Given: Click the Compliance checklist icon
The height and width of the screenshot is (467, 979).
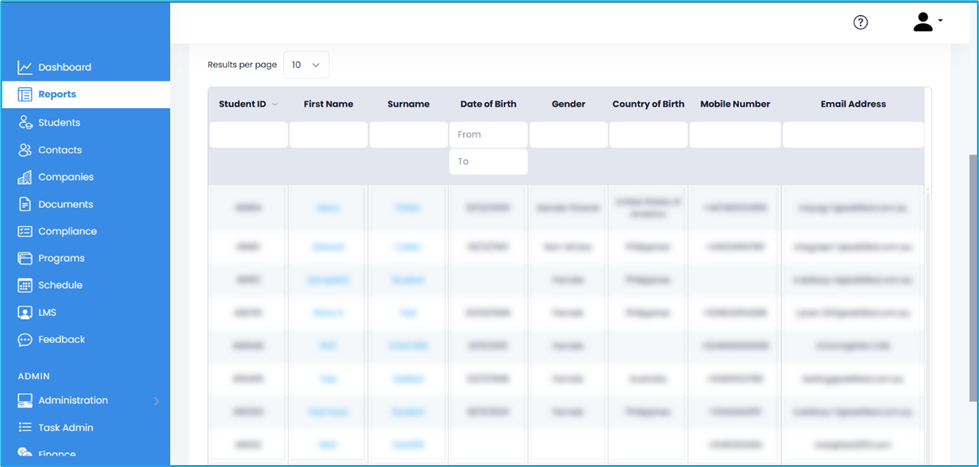Looking at the screenshot, I should 25,231.
